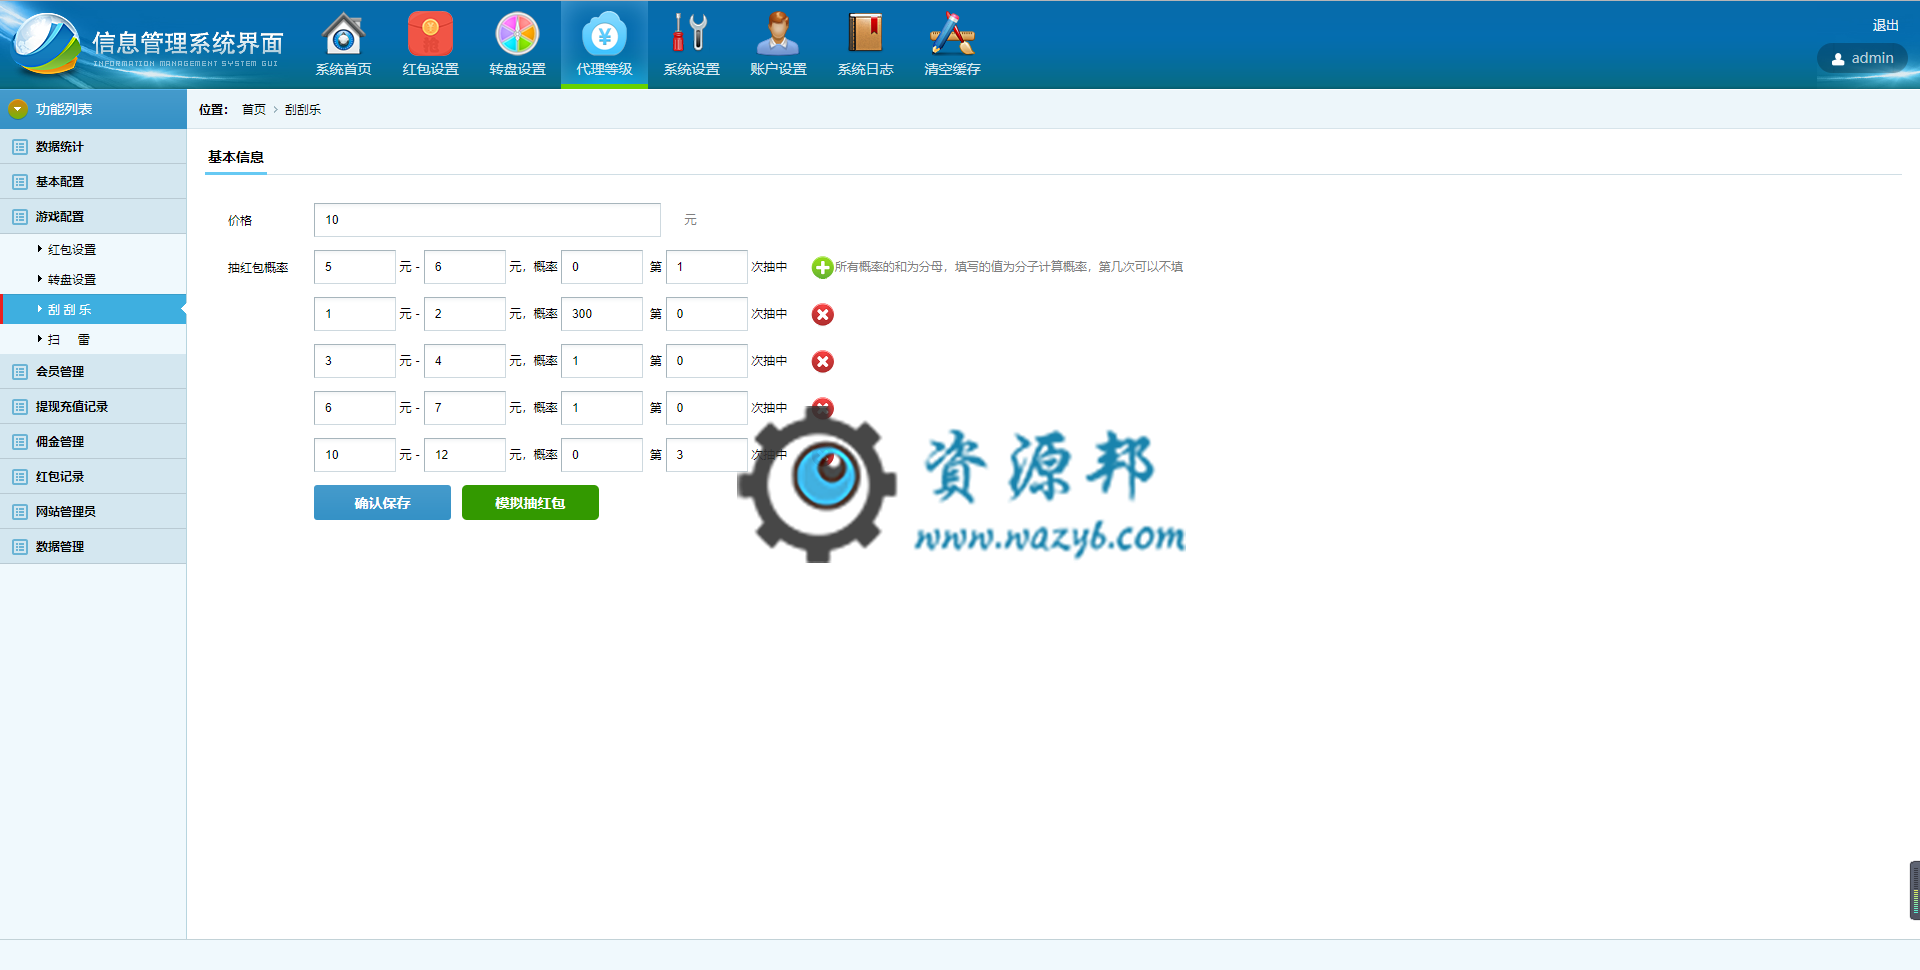The width and height of the screenshot is (1920, 970).
Task: Delete the 3元-4元 probability row
Action: (x=822, y=361)
